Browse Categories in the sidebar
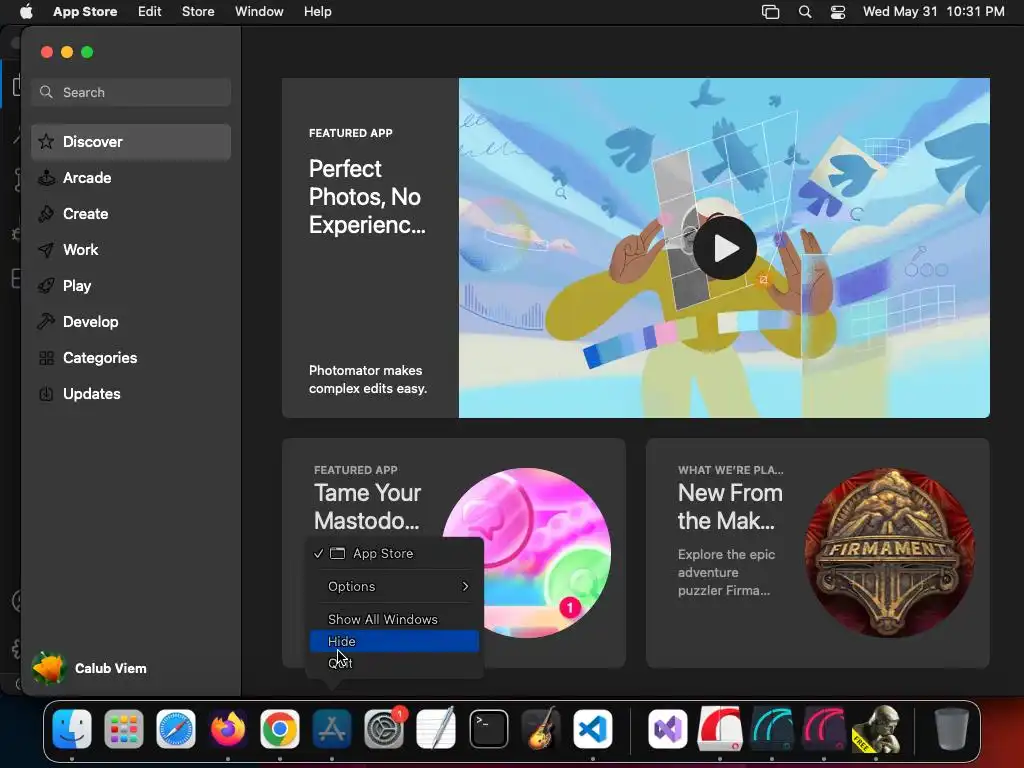Image resolution: width=1024 pixels, height=768 pixels. [x=131, y=357]
